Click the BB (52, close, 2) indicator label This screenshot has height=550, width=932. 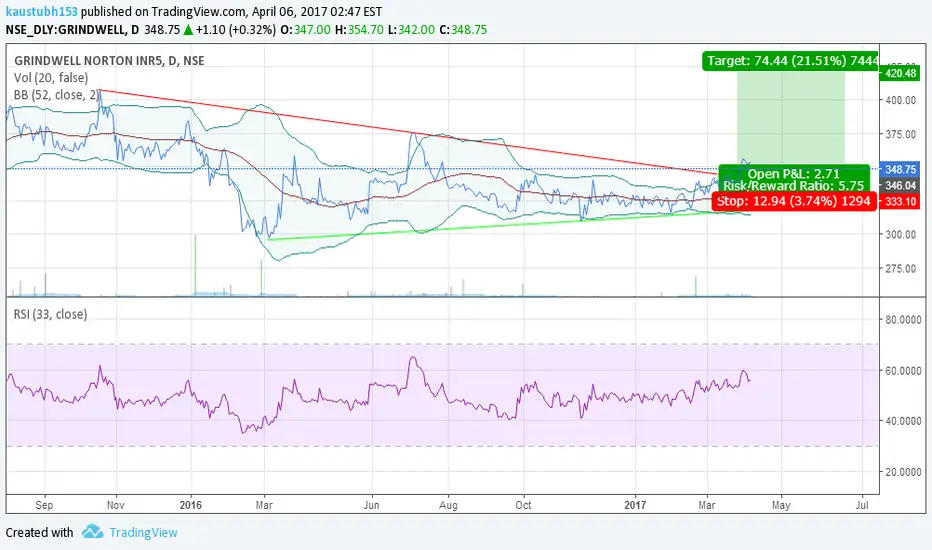tap(56, 95)
